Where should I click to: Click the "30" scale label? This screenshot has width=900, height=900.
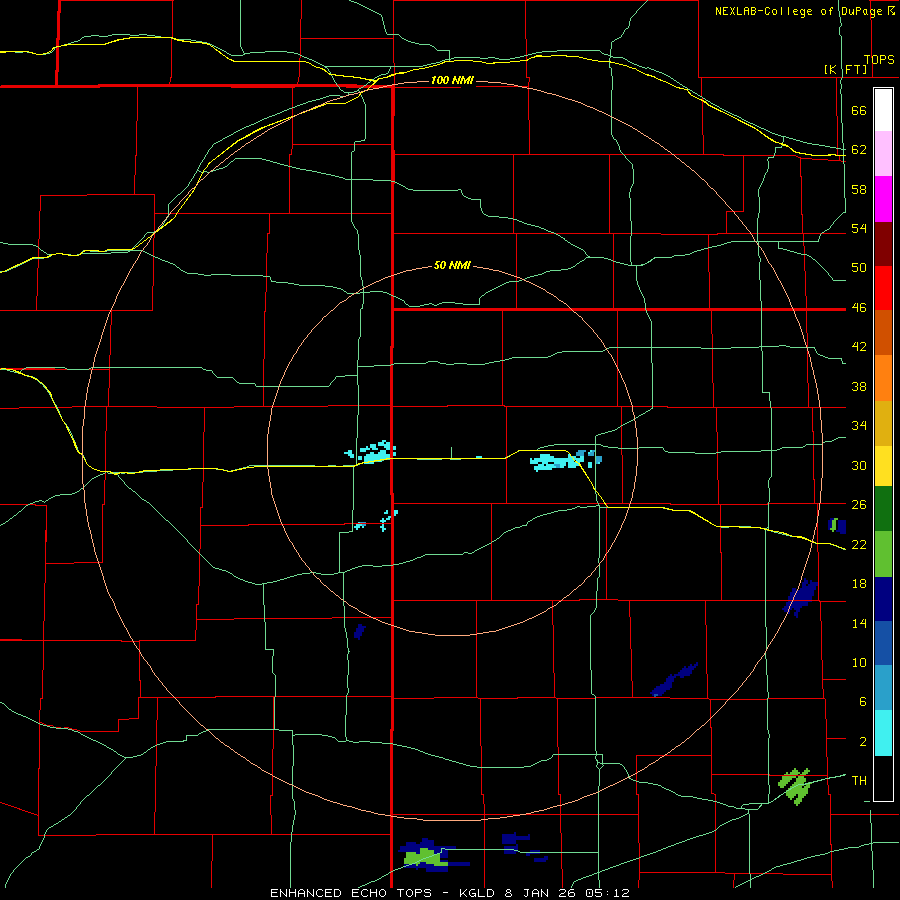click(859, 465)
